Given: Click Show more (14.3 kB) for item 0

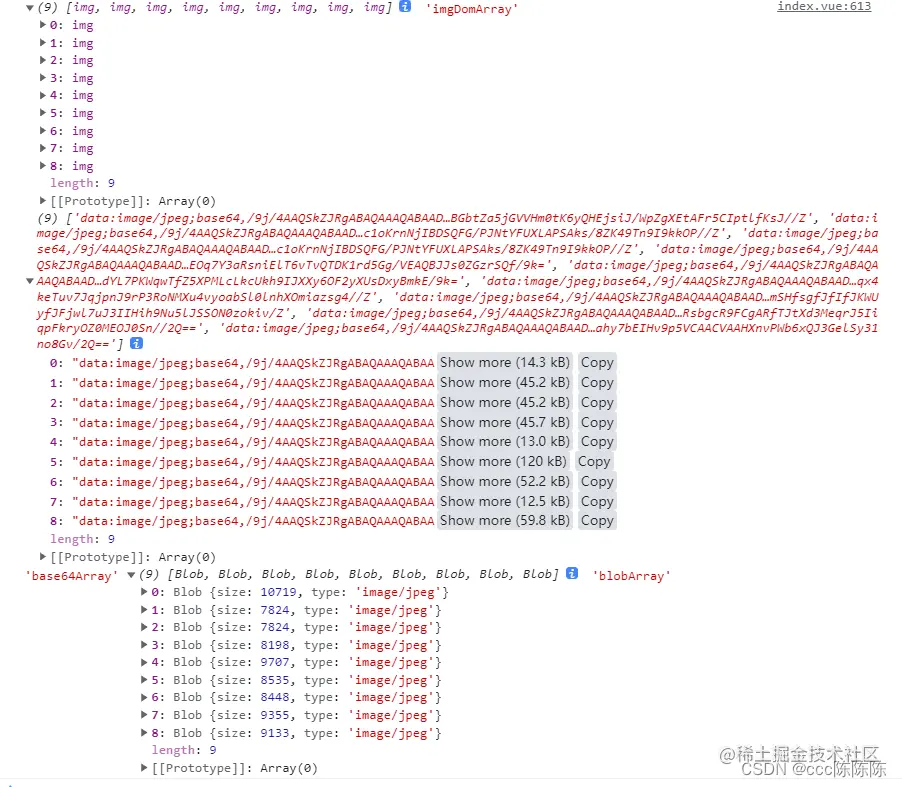Looking at the screenshot, I should tap(504, 362).
